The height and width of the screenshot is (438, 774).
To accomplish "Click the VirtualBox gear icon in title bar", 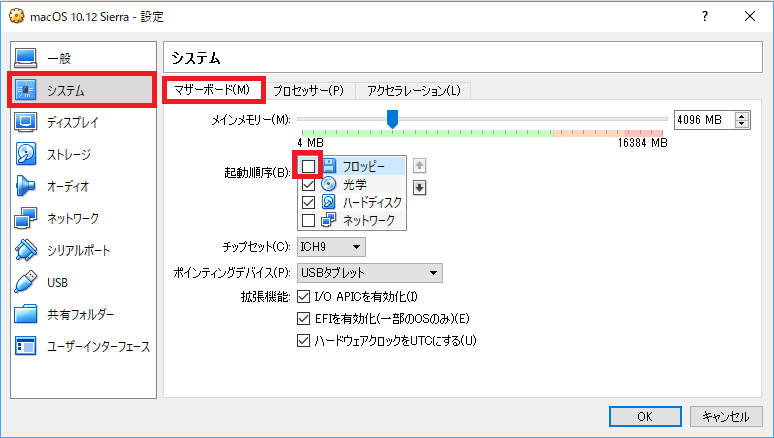I will [x=17, y=16].
